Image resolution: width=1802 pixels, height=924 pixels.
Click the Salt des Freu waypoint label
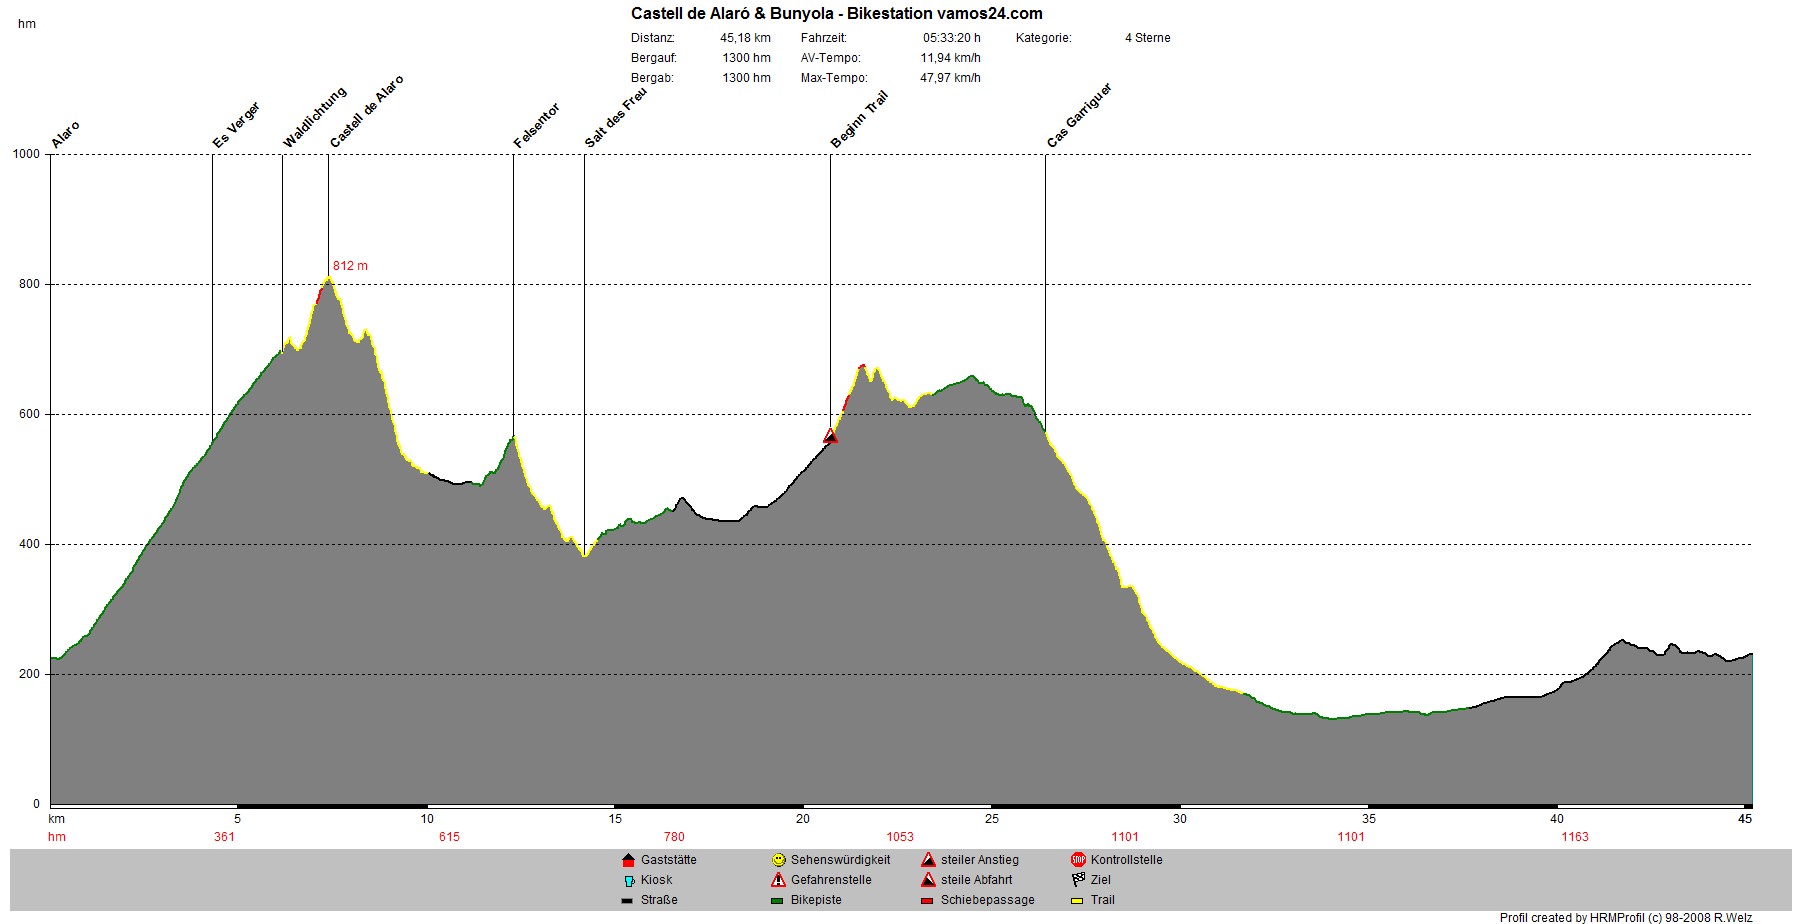coord(615,118)
